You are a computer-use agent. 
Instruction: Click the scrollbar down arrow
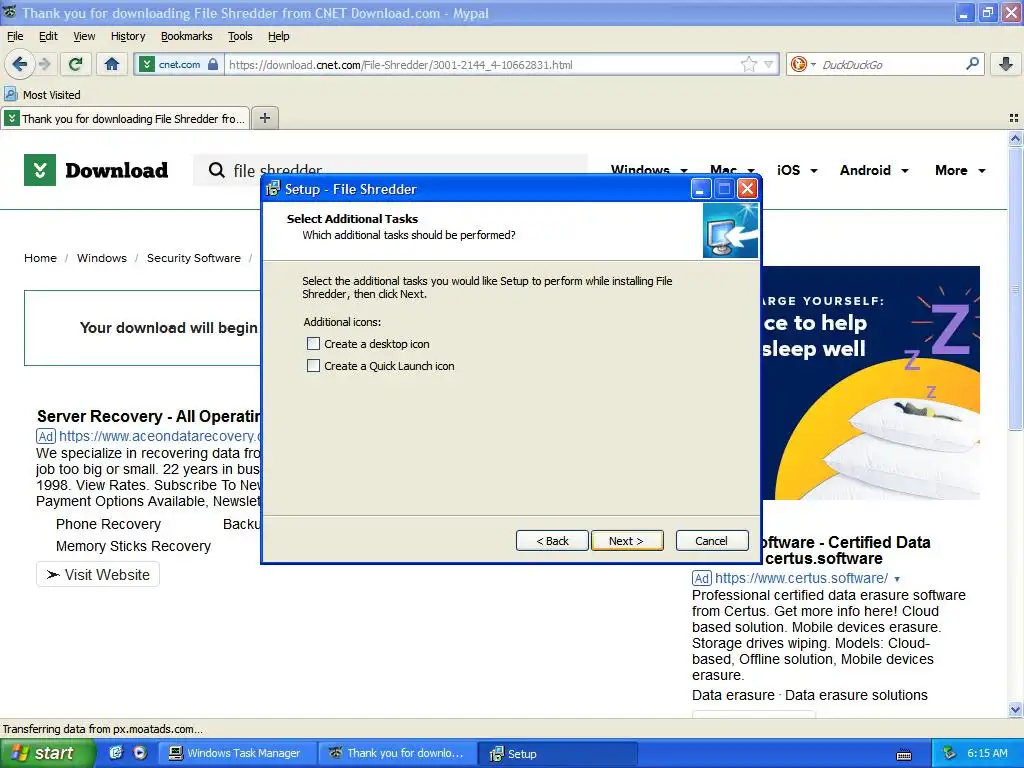pos(1015,709)
